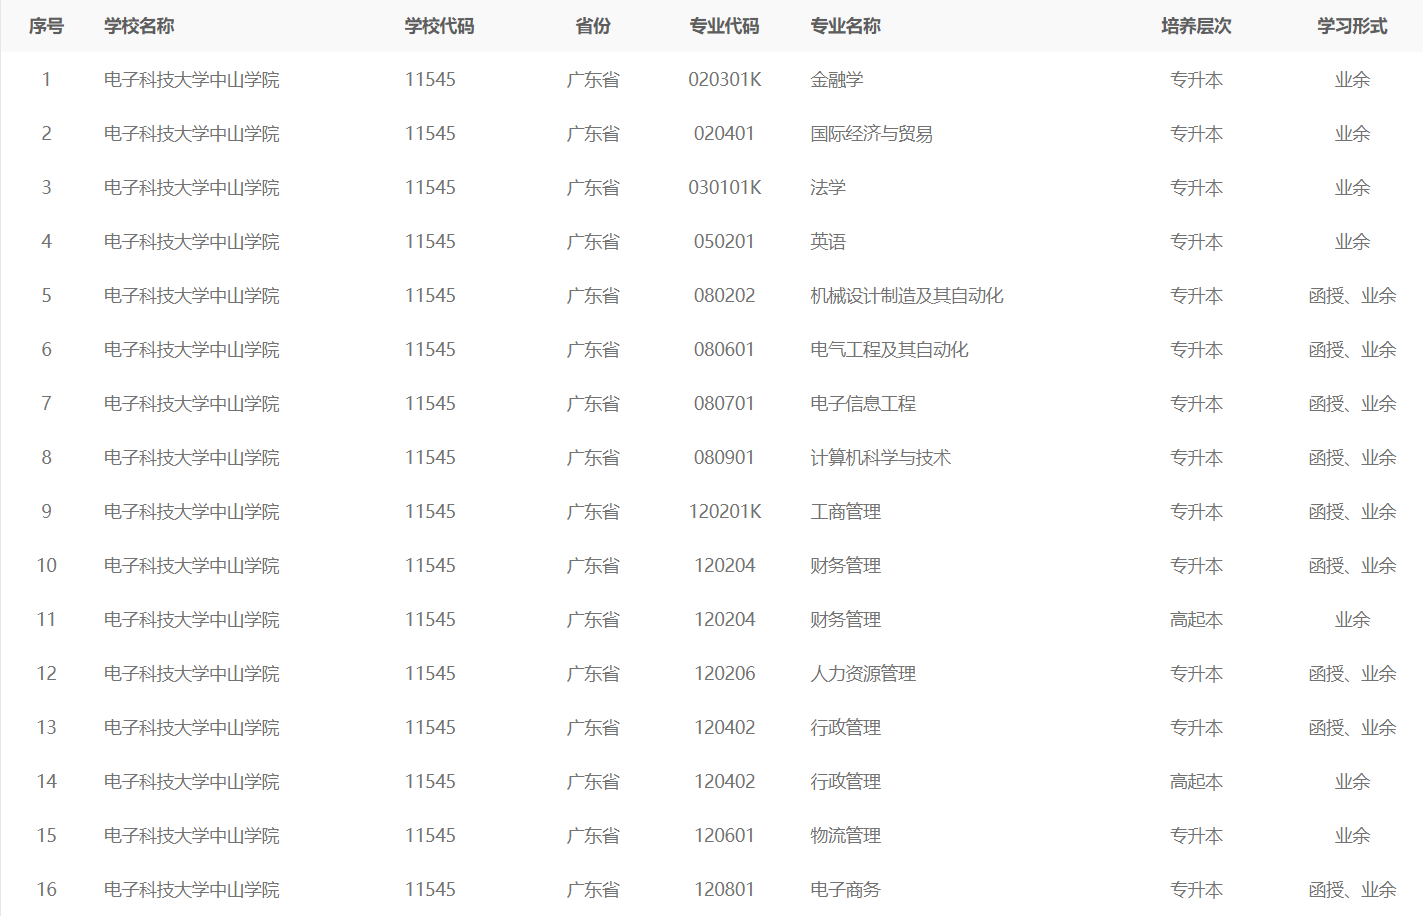
Task: Click 高起本 in the 行政管理 row
Action: tap(1196, 782)
